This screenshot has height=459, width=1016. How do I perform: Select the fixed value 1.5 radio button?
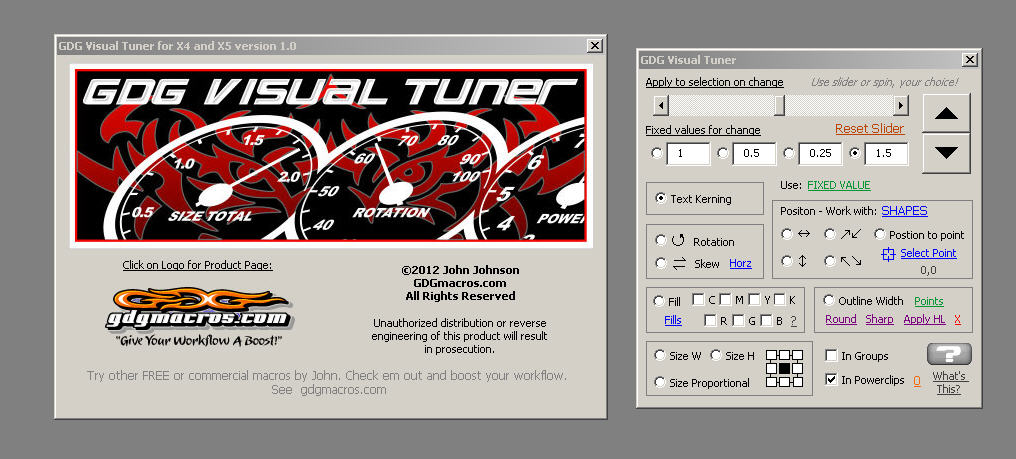[x=855, y=153]
